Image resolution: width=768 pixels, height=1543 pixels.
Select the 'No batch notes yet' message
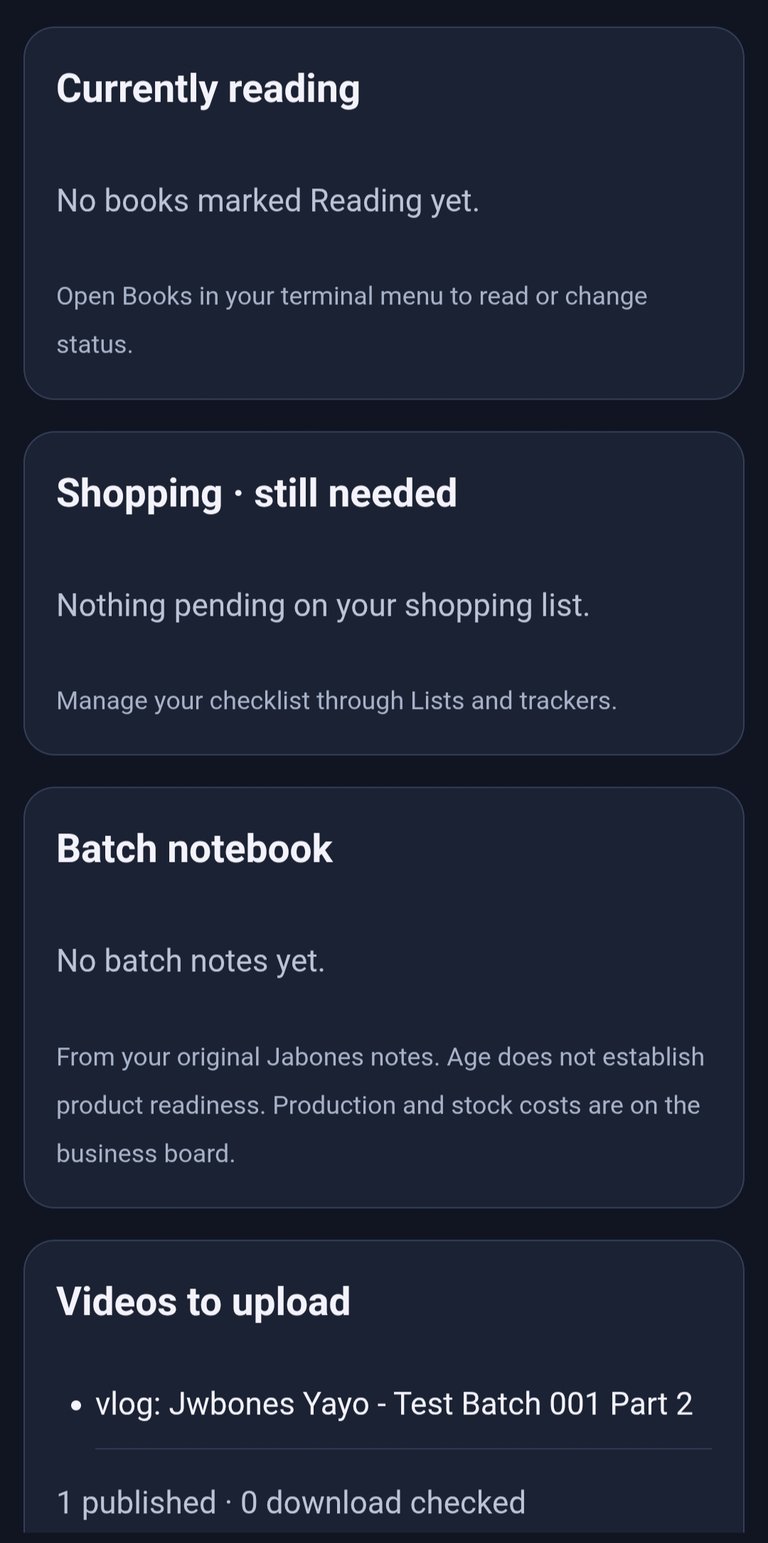point(190,961)
